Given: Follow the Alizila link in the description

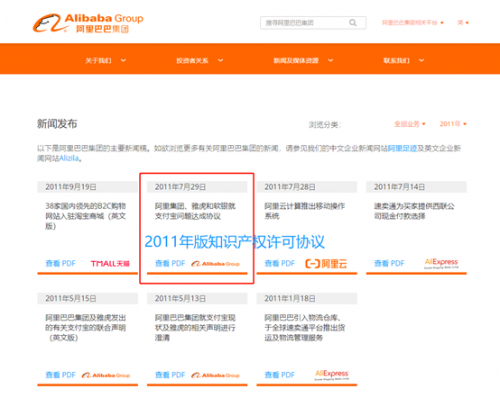Looking at the screenshot, I should 69,158.
